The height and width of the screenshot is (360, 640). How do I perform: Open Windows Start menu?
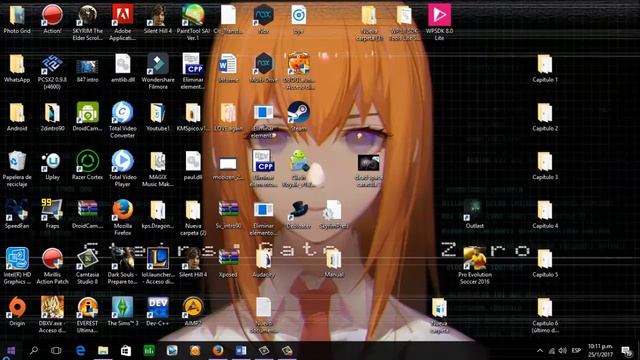(11, 351)
